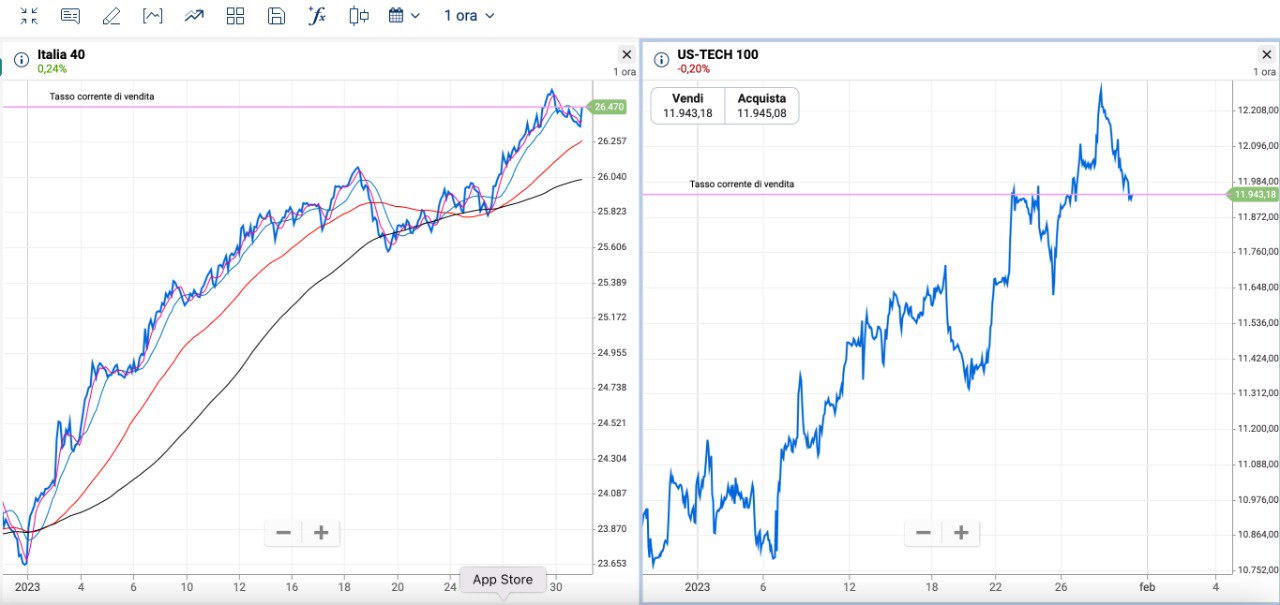Zoom in the Italia 40 chart

click(x=321, y=533)
